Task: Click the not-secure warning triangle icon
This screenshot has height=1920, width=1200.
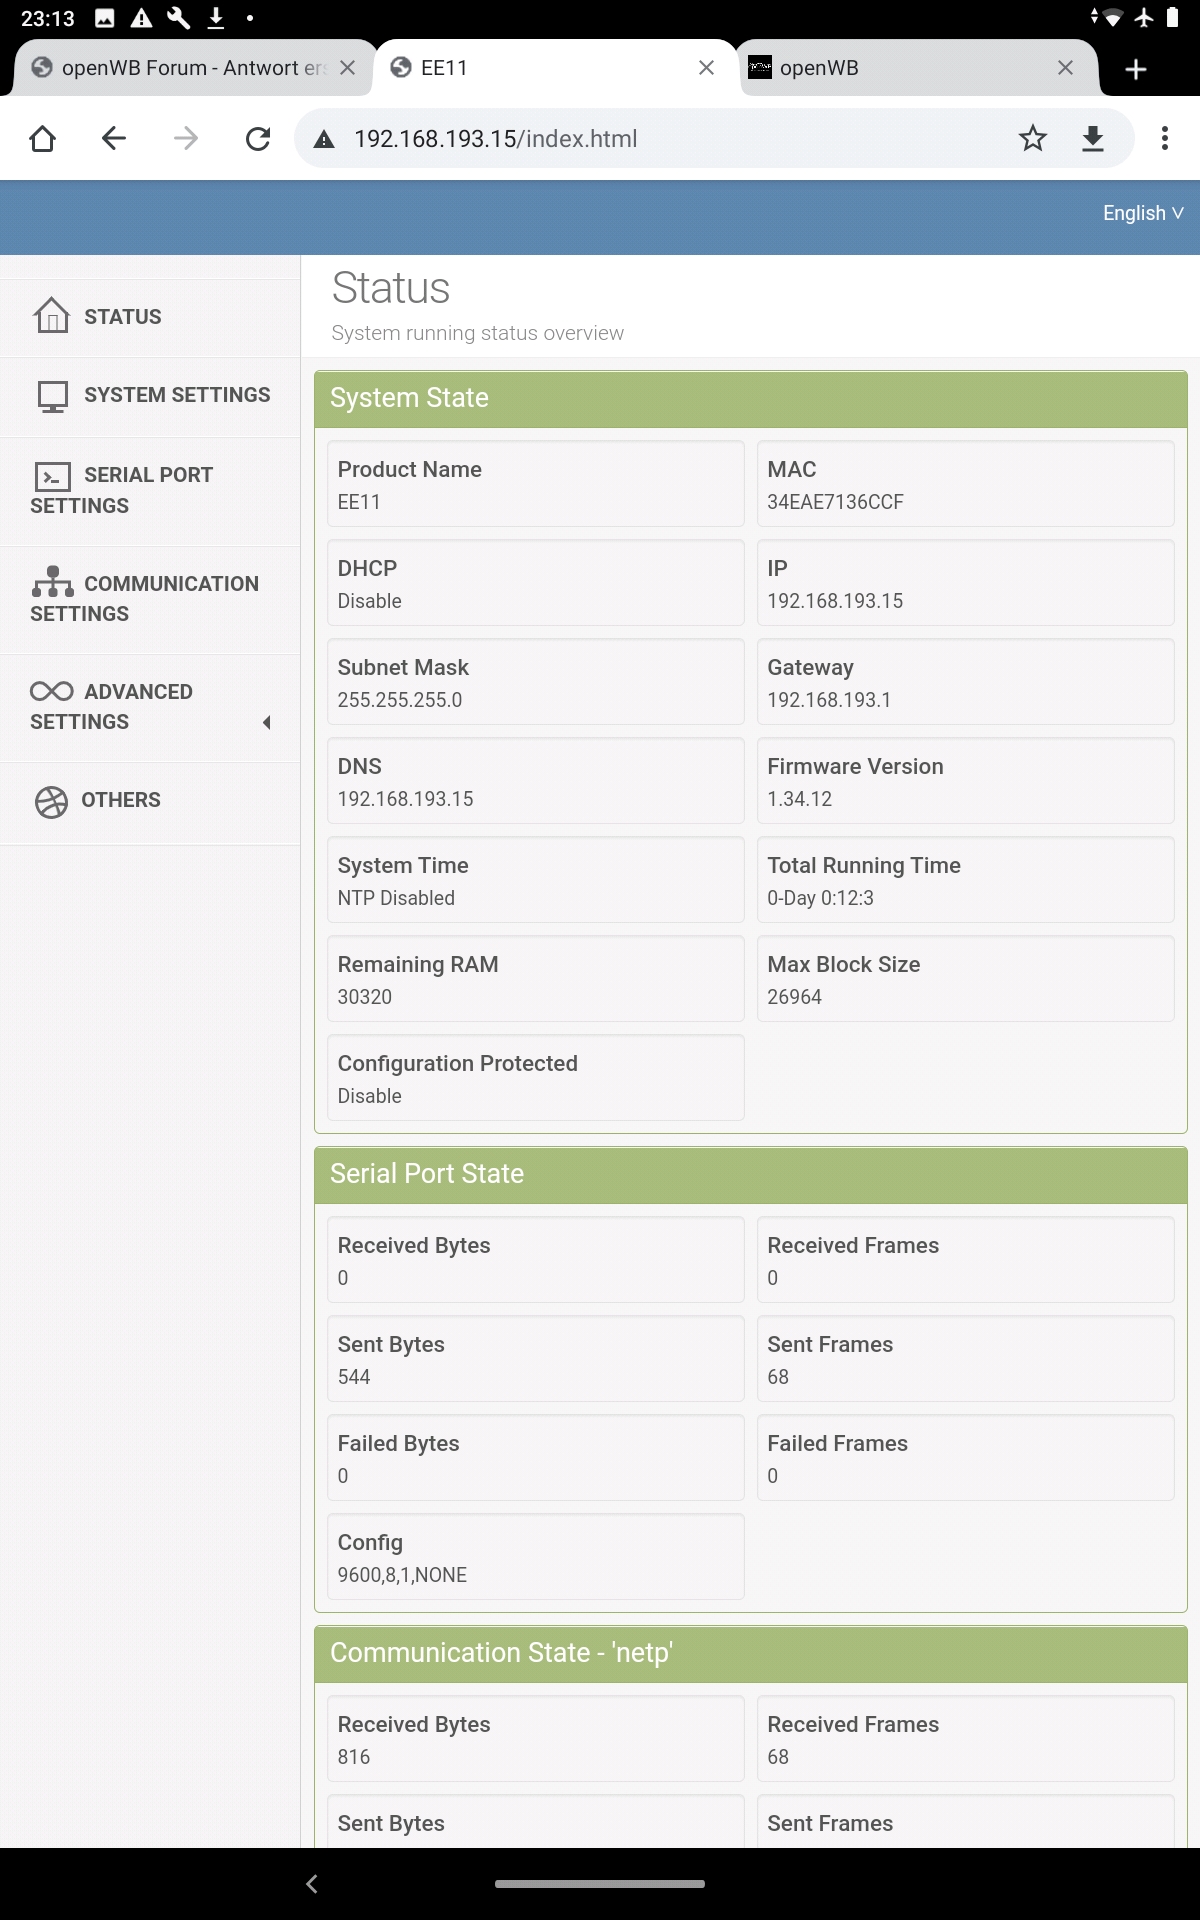Action: tap(324, 139)
